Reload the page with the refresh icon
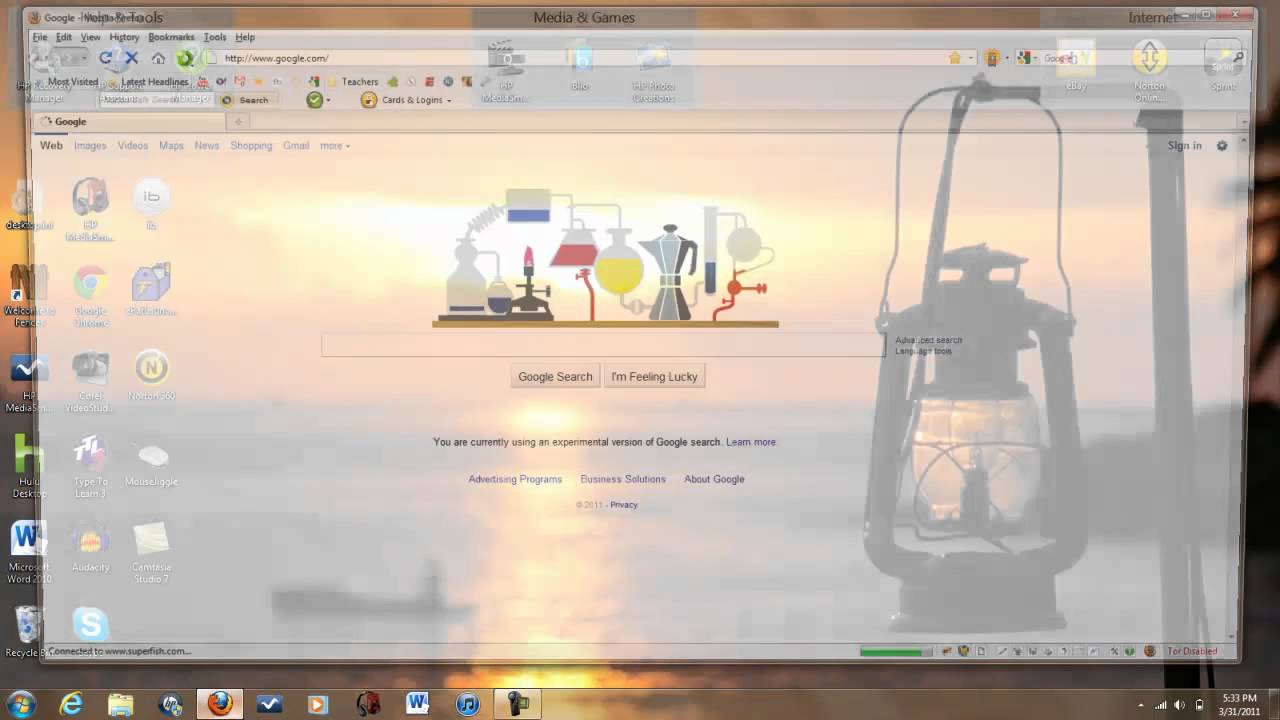Image resolution: width=1280 pixels, height=720 pixels. (106, 58)
